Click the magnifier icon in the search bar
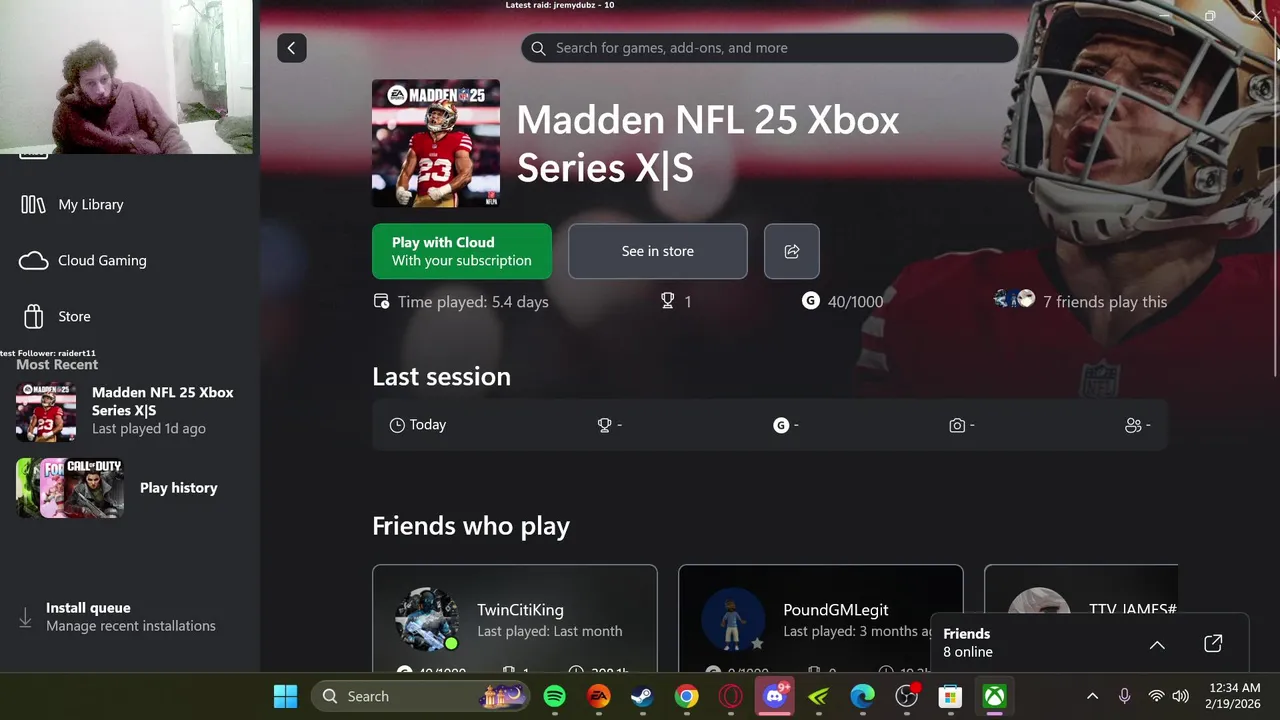1280x720 pixels. point(538,48)
